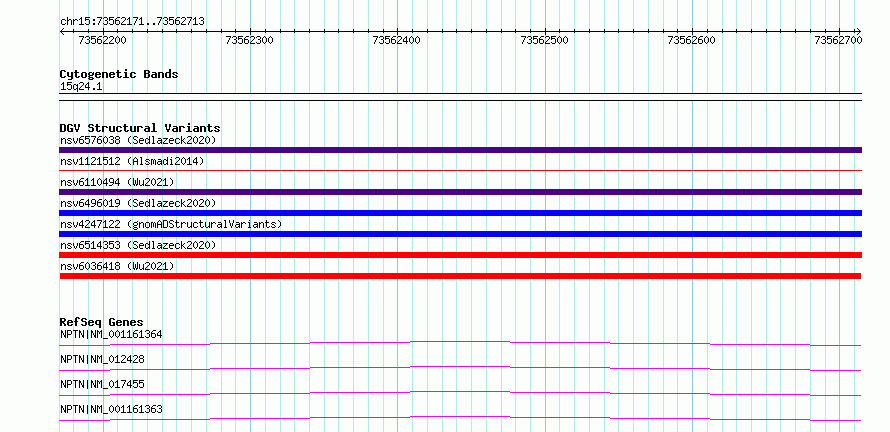The height and width of the screenshot is (432, 890).
Task: Open variant nsv6036418 (Wu2021) label
Action: pyautogui.click(x=117, y=266)
